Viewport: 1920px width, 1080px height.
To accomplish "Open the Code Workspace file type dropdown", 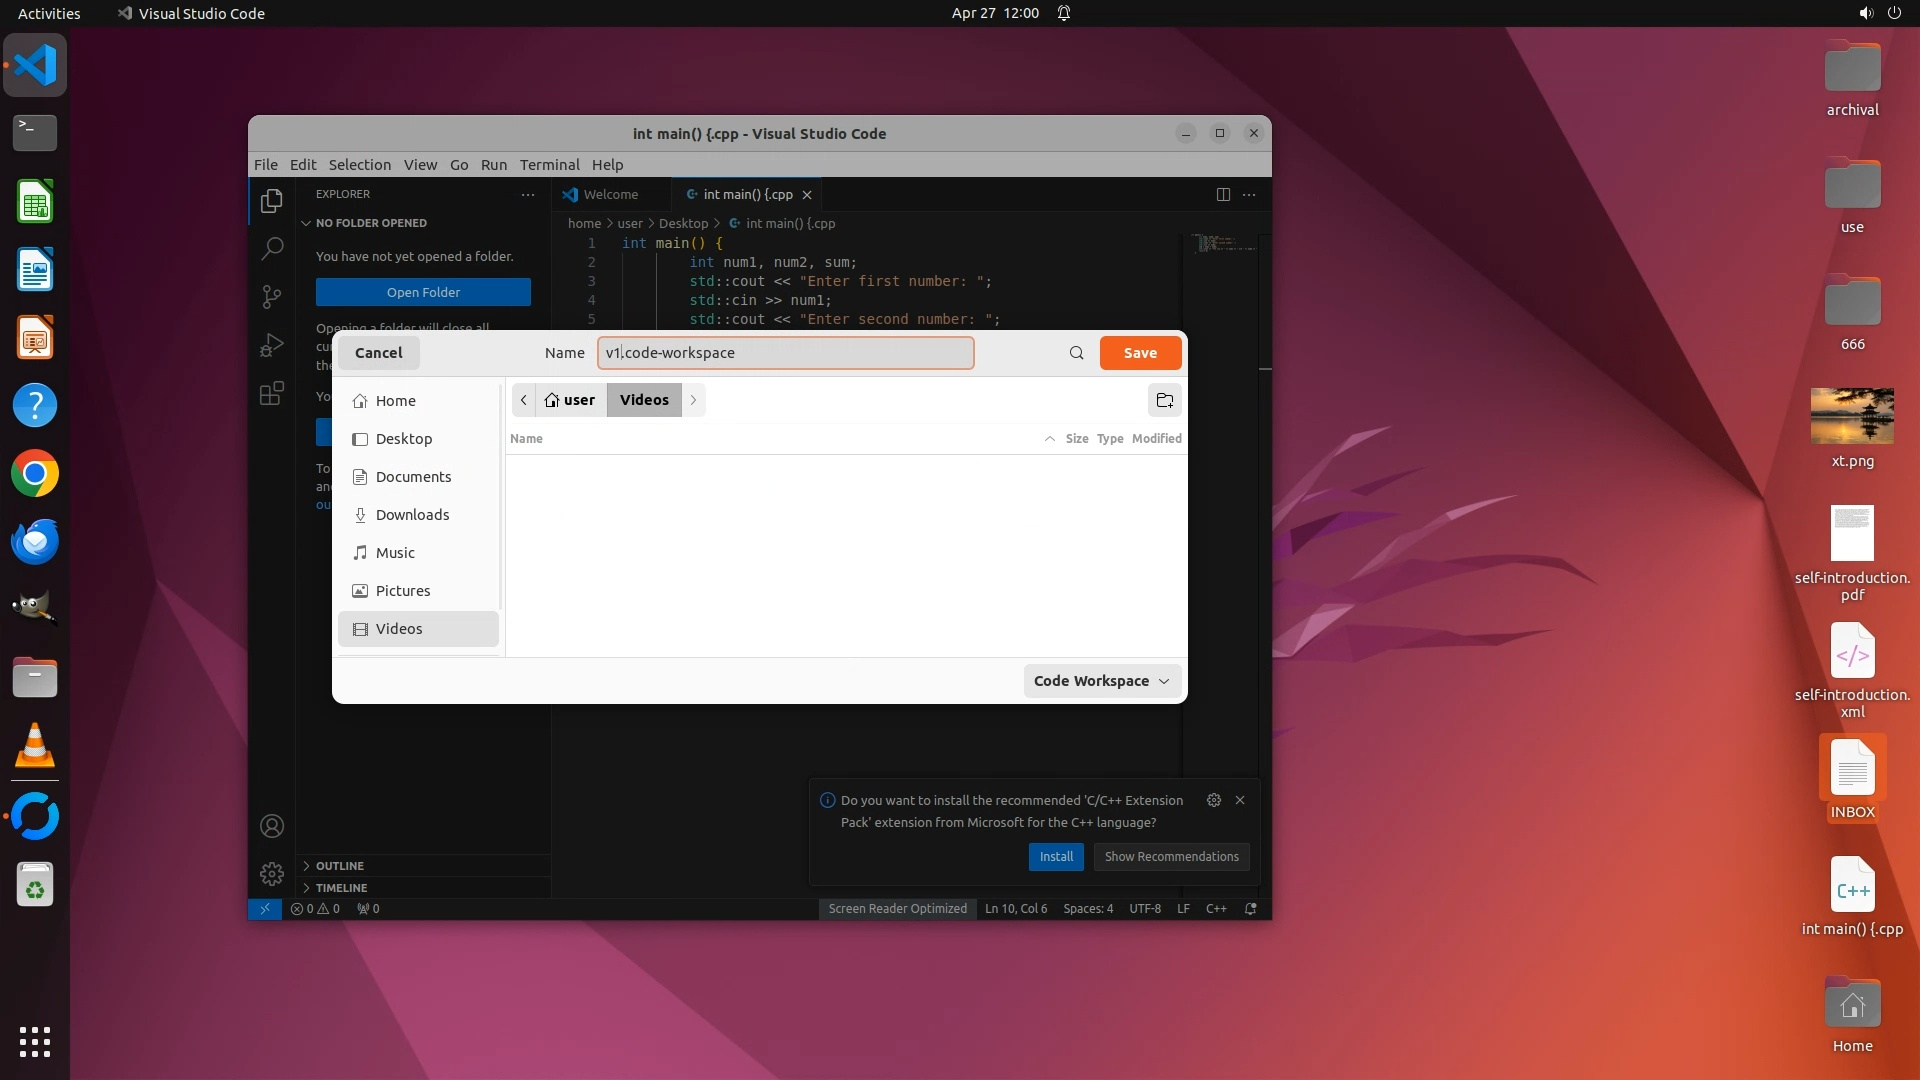I will tap(1101, 681).
